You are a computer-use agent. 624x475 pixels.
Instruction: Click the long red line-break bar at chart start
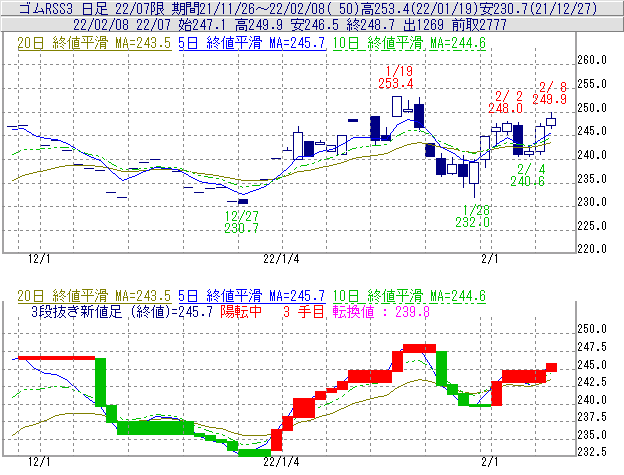click(57, 358)
